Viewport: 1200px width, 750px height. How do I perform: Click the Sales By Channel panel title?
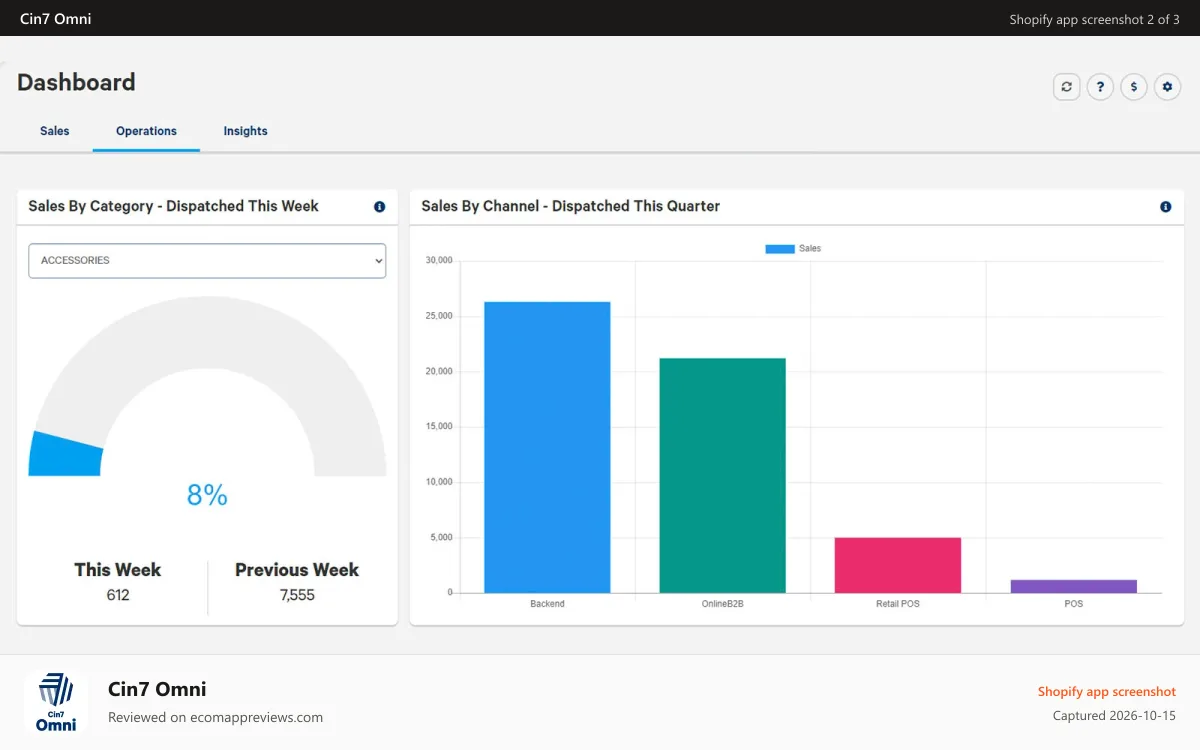coord(570,206)
